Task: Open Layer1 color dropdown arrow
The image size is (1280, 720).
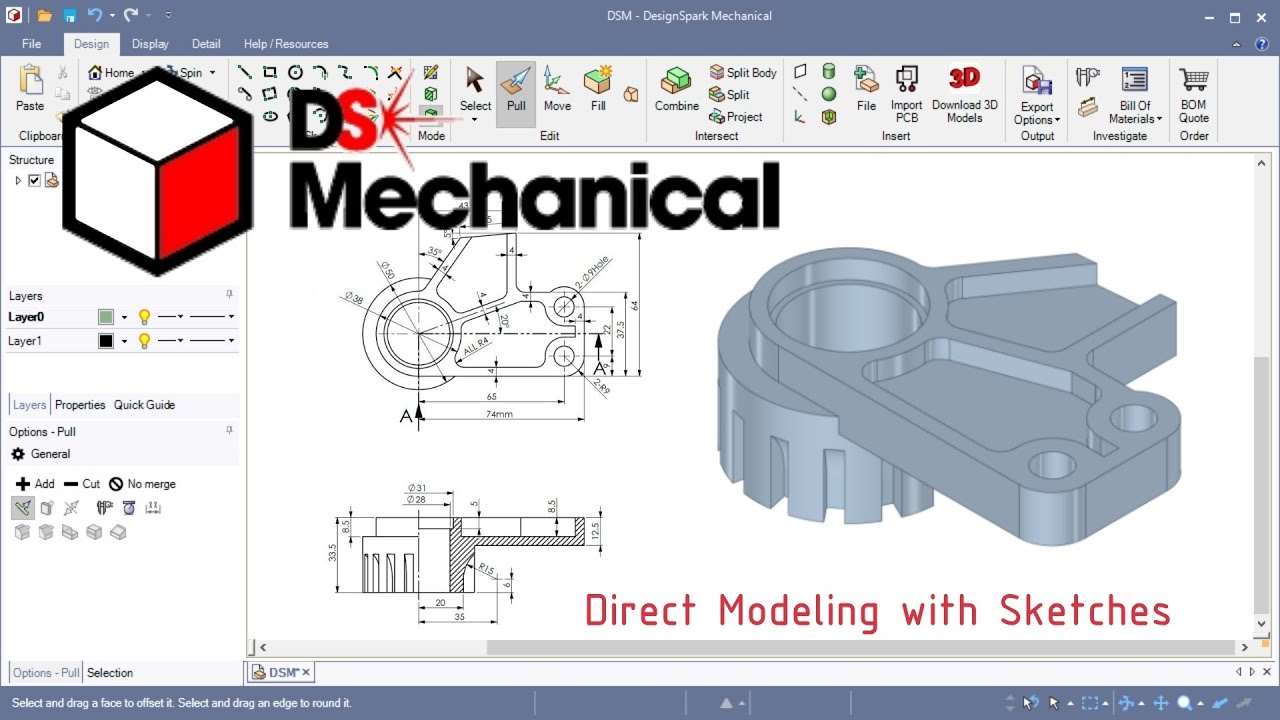Action: pos(125,341)
